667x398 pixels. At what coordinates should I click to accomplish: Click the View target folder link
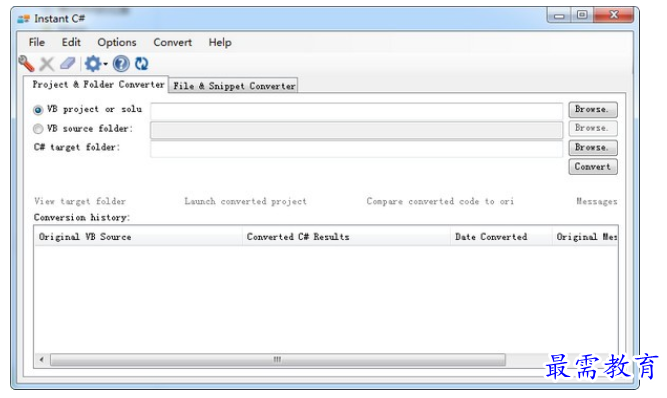pyautogui.click(x=80, y=201)
